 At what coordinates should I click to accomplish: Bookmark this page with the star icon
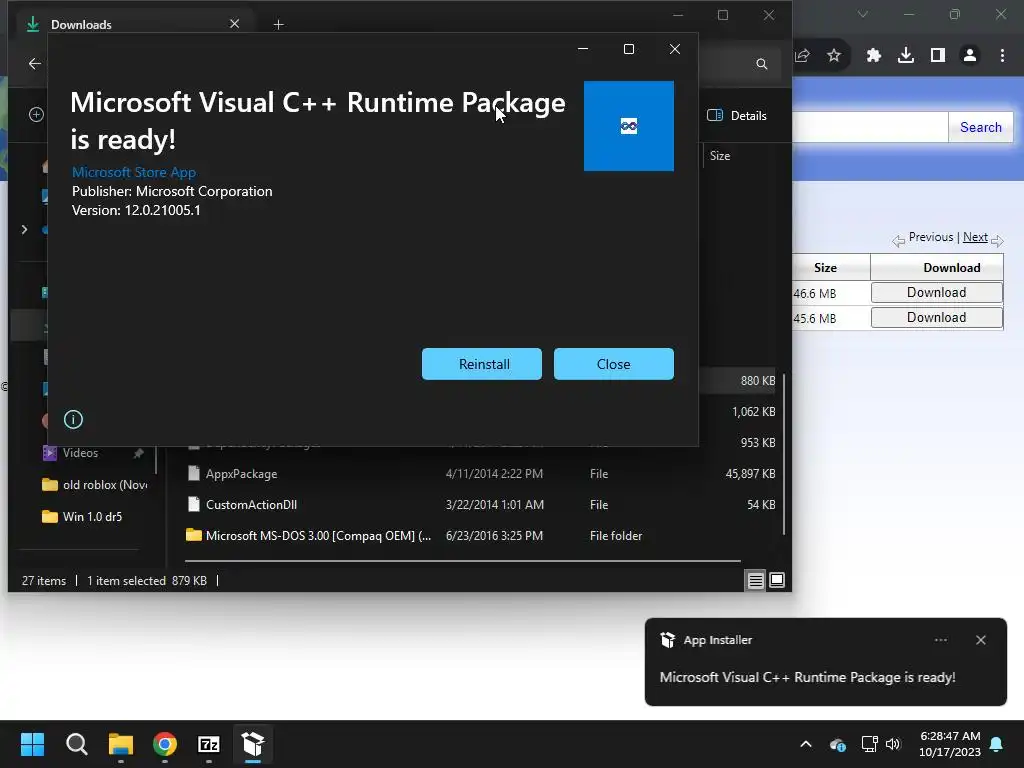834,56
